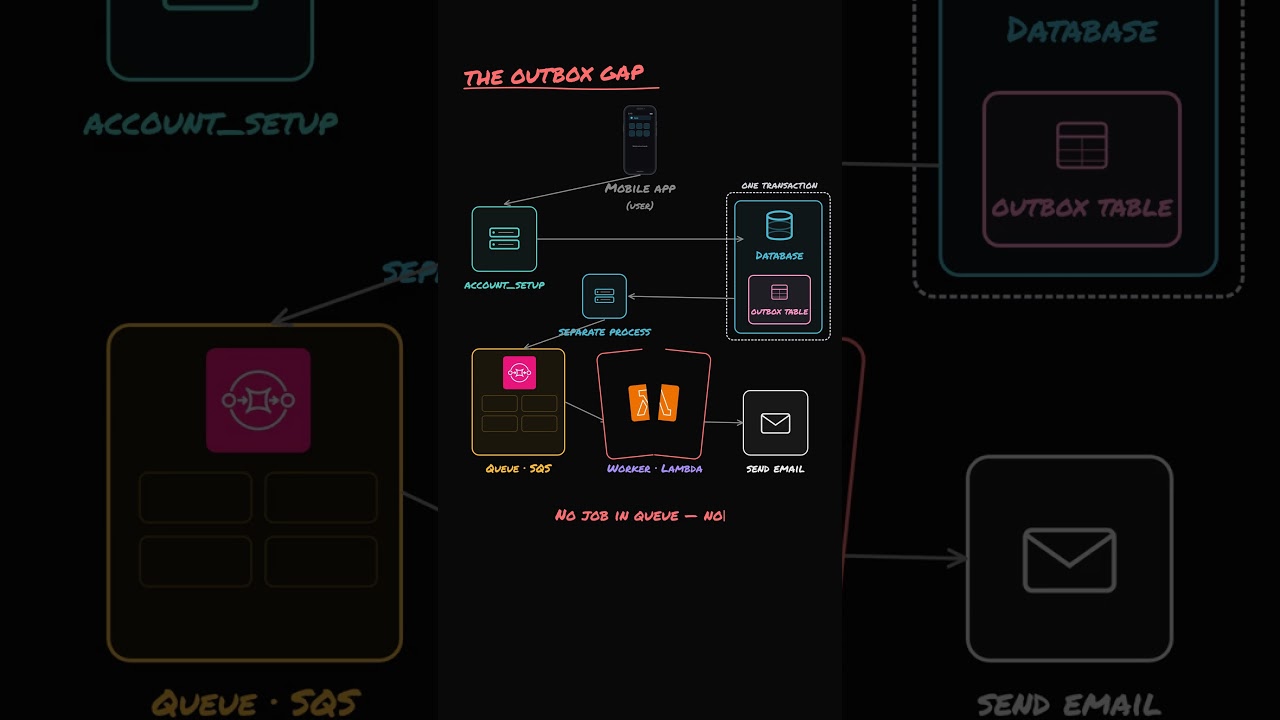
Task: Click the large blurred 'ACCOUNT_SETUP' text in background
Action: [x=211, y=125]
